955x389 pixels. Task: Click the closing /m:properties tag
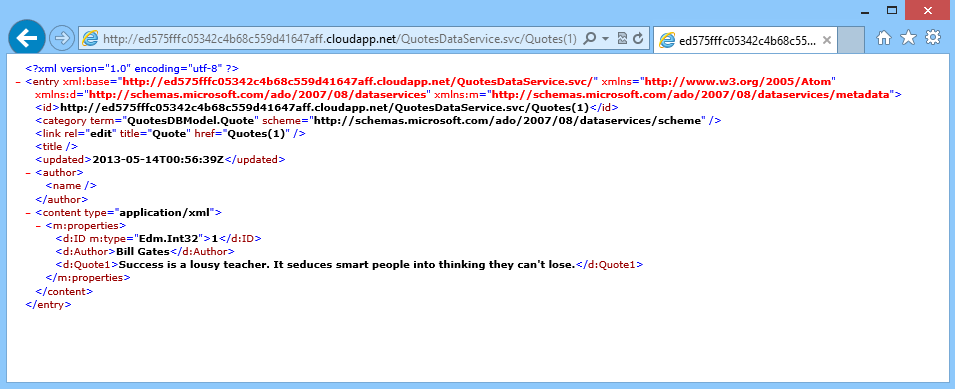88,278
